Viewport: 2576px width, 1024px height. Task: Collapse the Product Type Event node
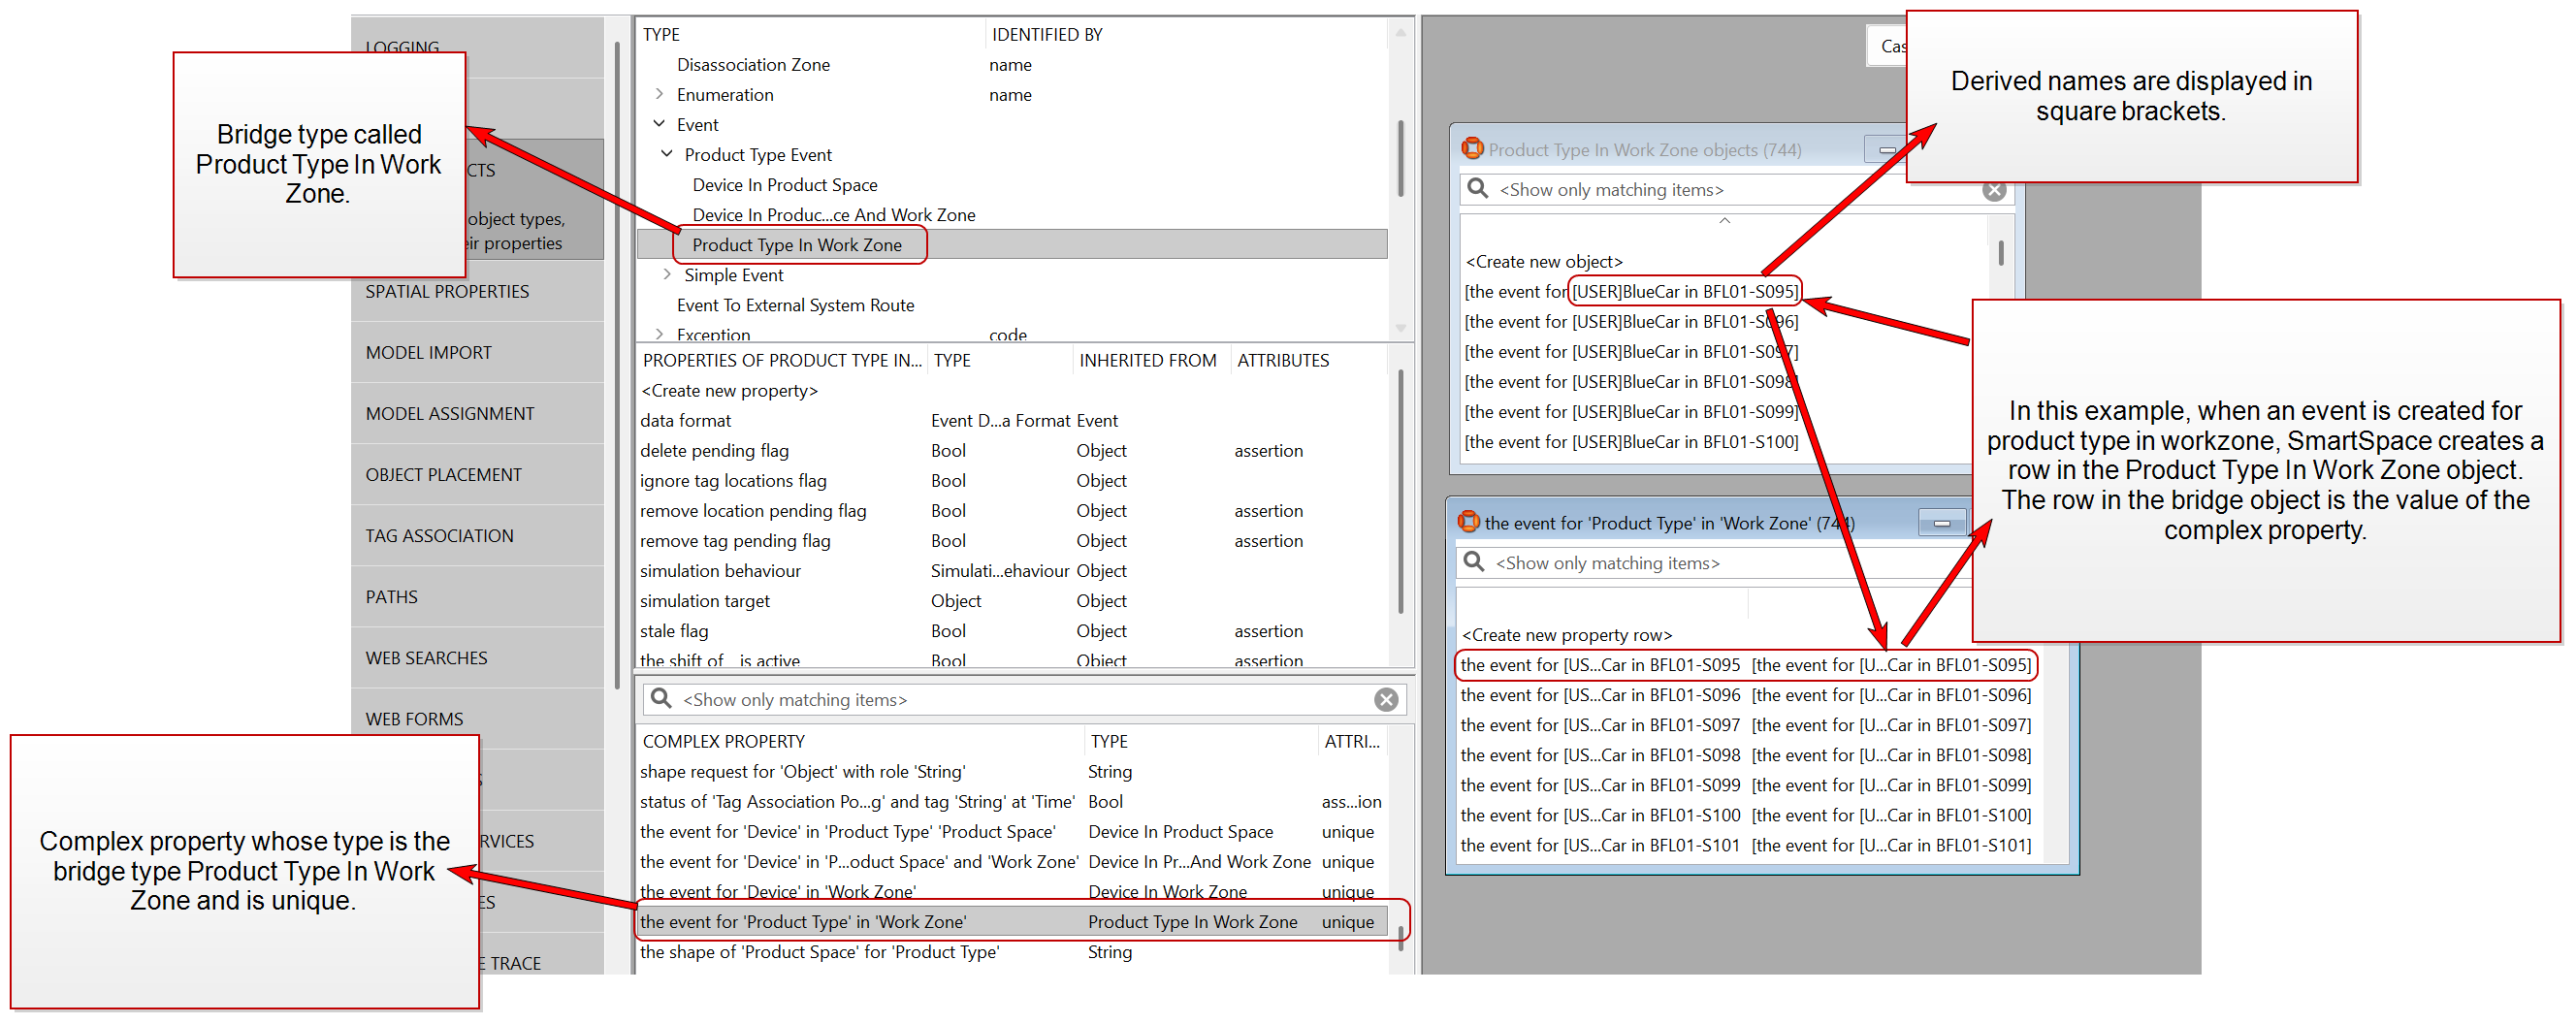pos(667,154)
